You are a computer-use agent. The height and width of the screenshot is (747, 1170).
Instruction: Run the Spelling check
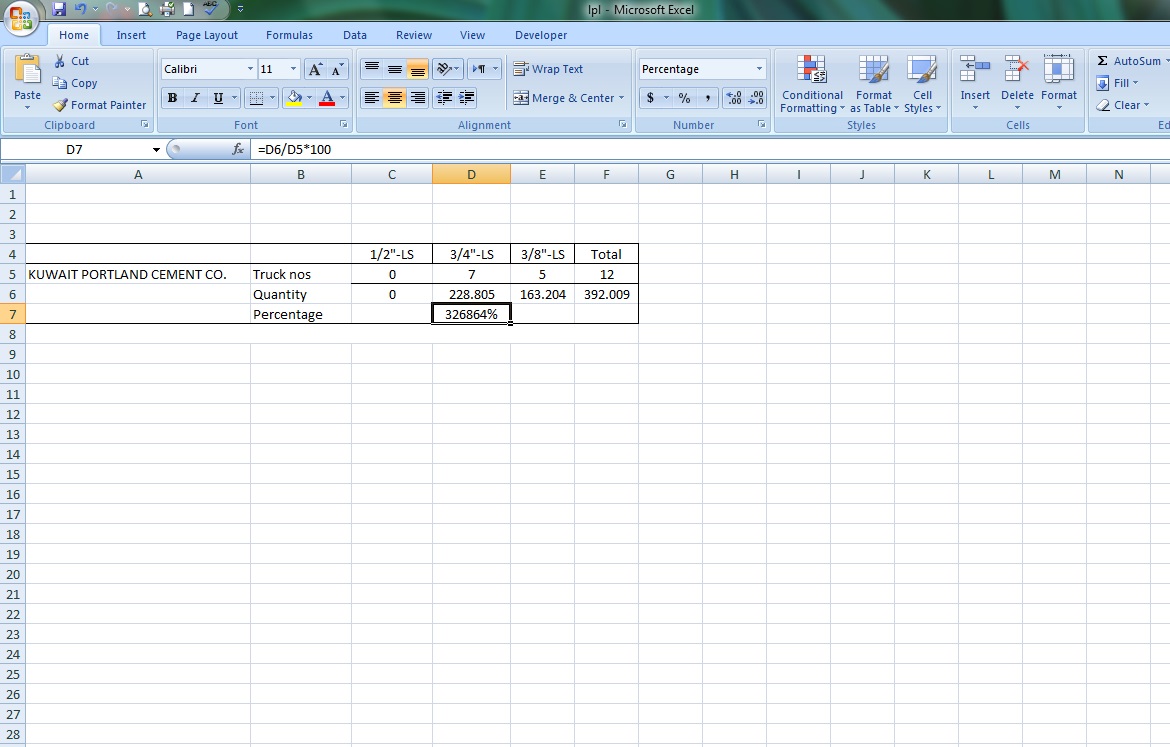(210, 10)
